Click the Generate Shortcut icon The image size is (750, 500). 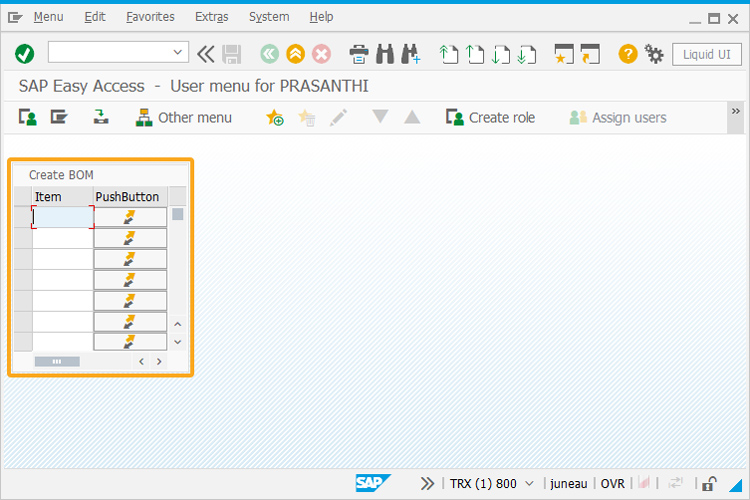coord(590,54)
